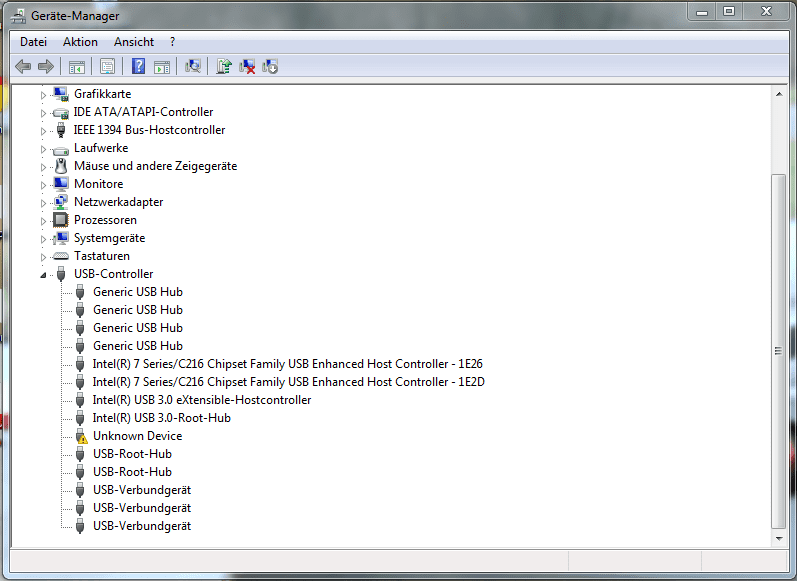This screenshot has width=797, height=581.
Task: Expand the Monitore node
Action: (x=43, y=185)
